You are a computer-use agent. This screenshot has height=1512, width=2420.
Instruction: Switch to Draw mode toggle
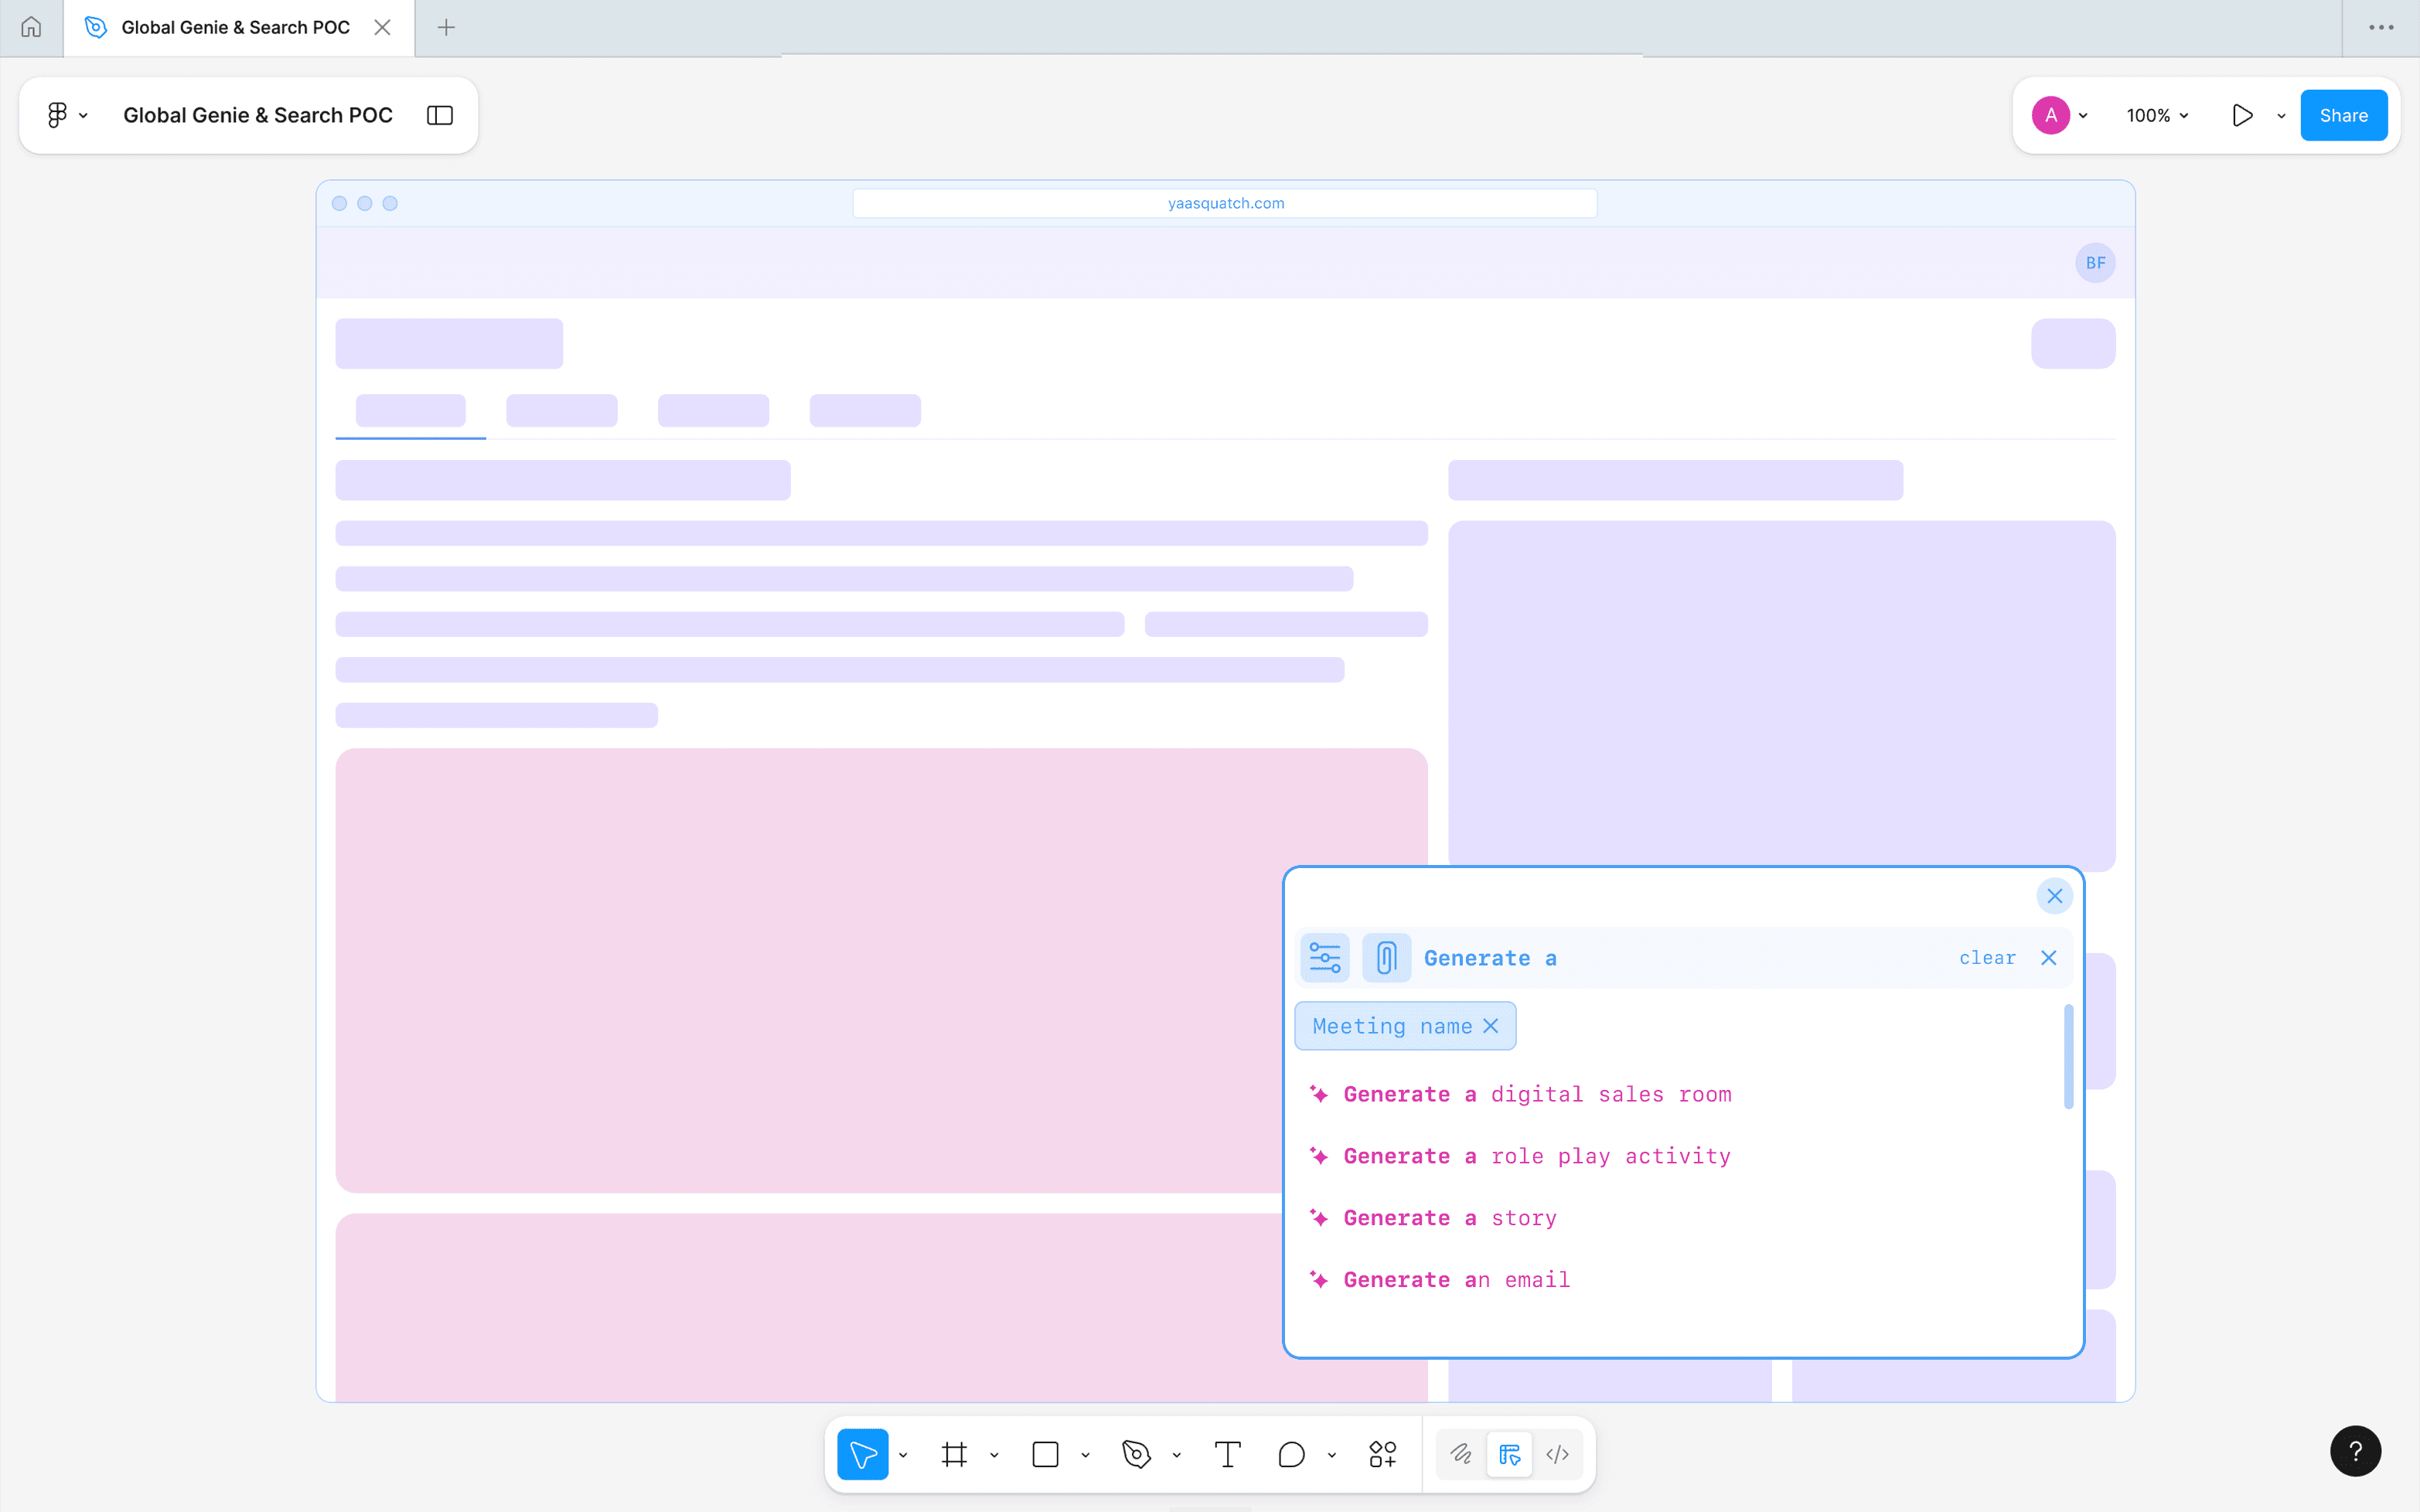pos(1461,1454)
